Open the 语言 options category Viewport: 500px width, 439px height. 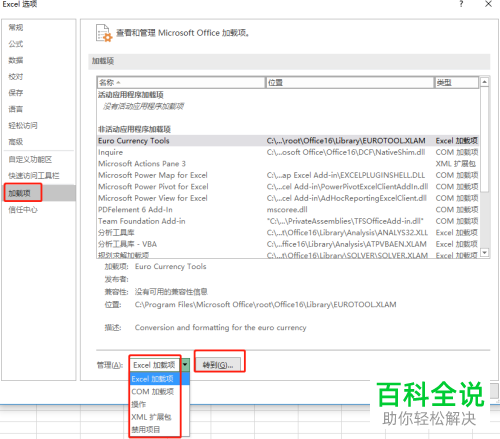[16, 109]
